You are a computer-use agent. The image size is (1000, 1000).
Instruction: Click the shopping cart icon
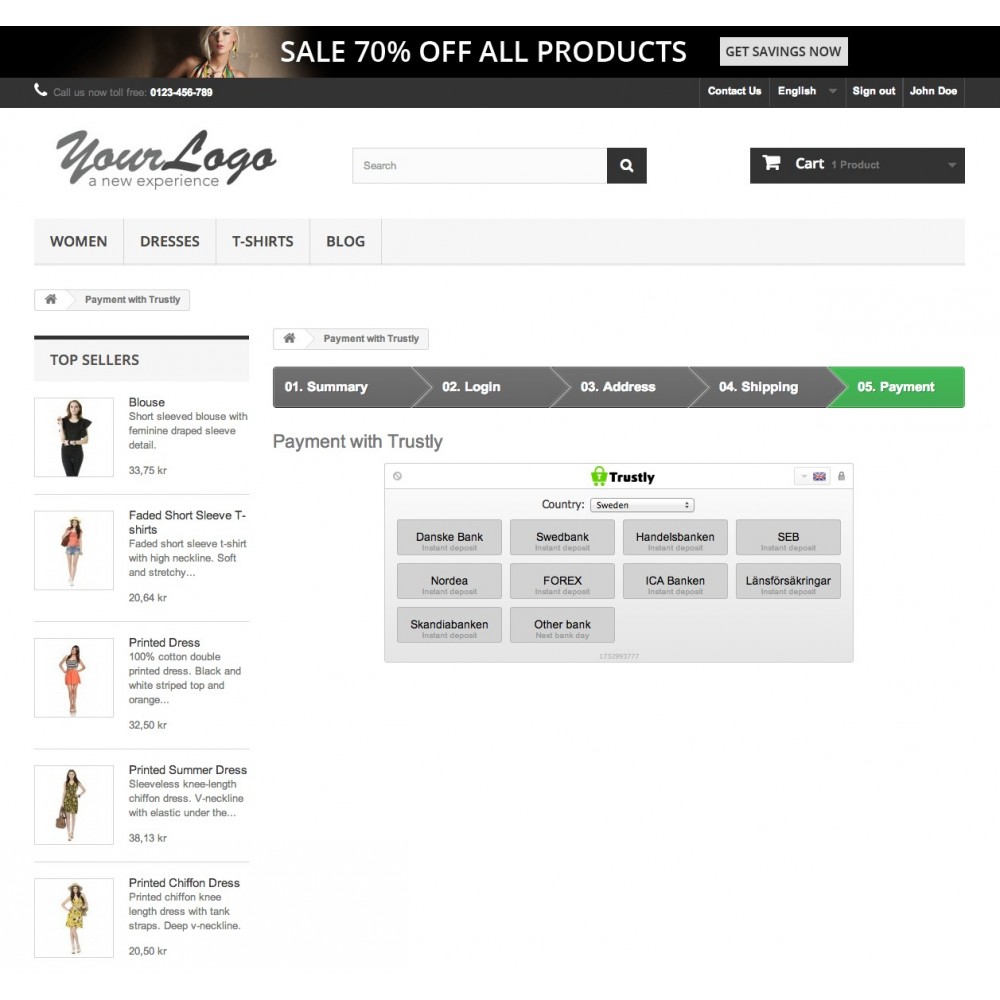tap(772, 163)
